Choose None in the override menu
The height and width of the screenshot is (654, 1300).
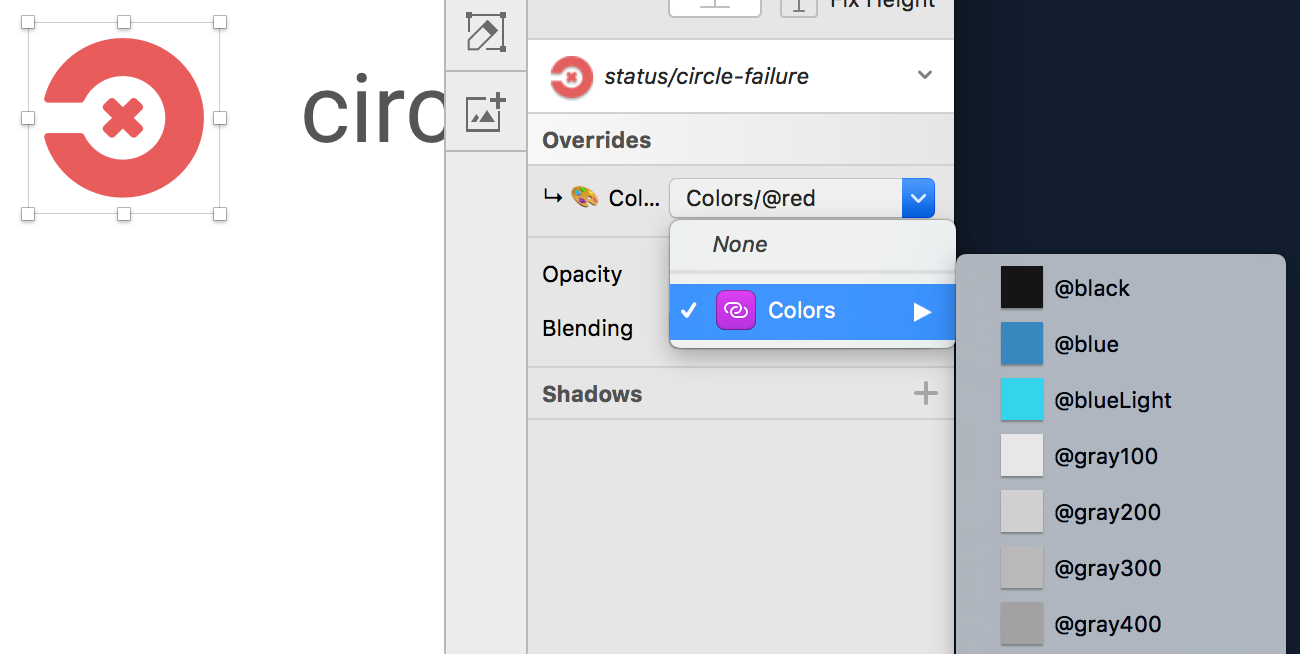pos(740,244)
